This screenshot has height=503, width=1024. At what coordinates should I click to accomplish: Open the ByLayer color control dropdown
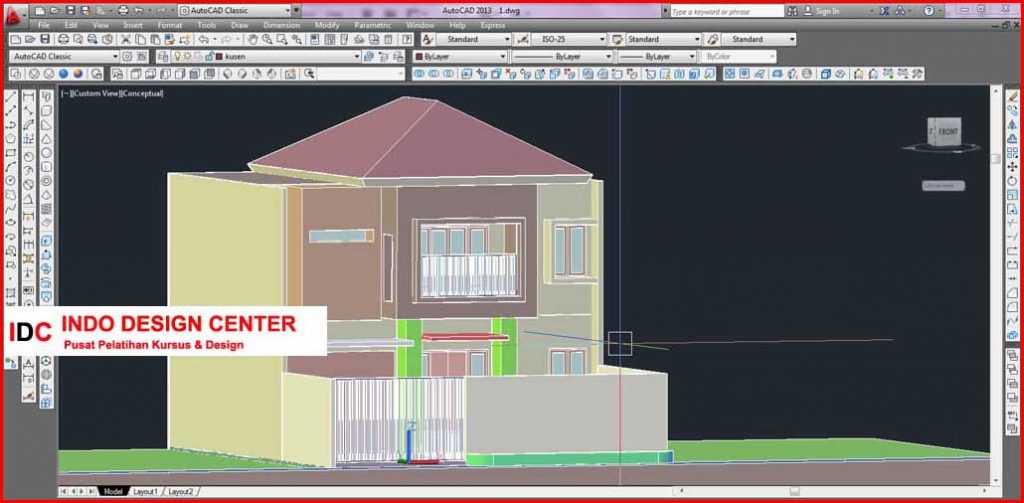[503, 57]
